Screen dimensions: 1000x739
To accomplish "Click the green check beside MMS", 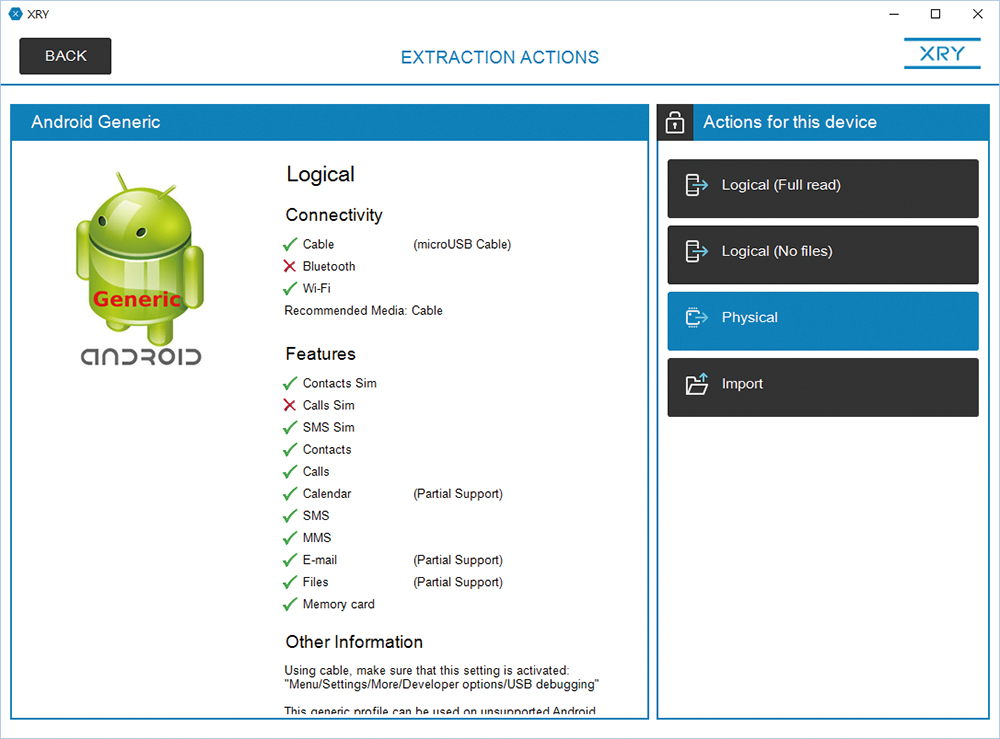I will coord(290,538).
